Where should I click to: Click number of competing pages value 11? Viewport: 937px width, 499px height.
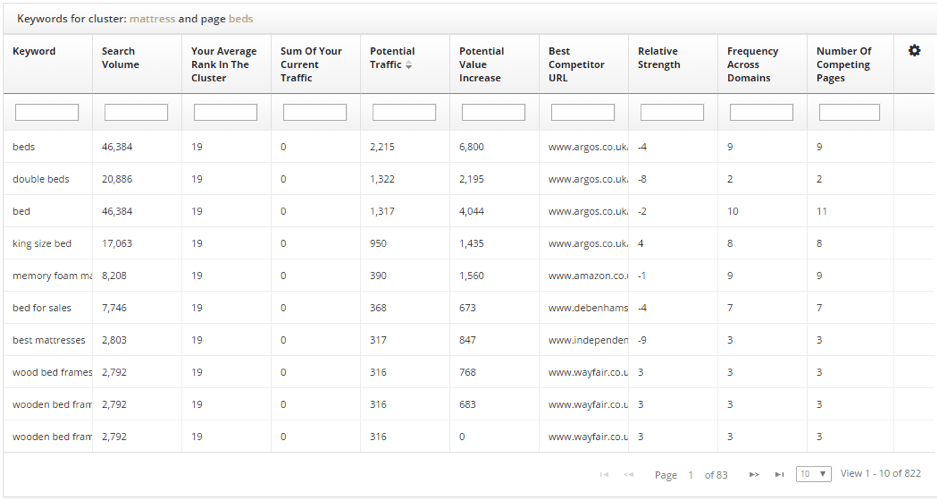click(822, 212)
